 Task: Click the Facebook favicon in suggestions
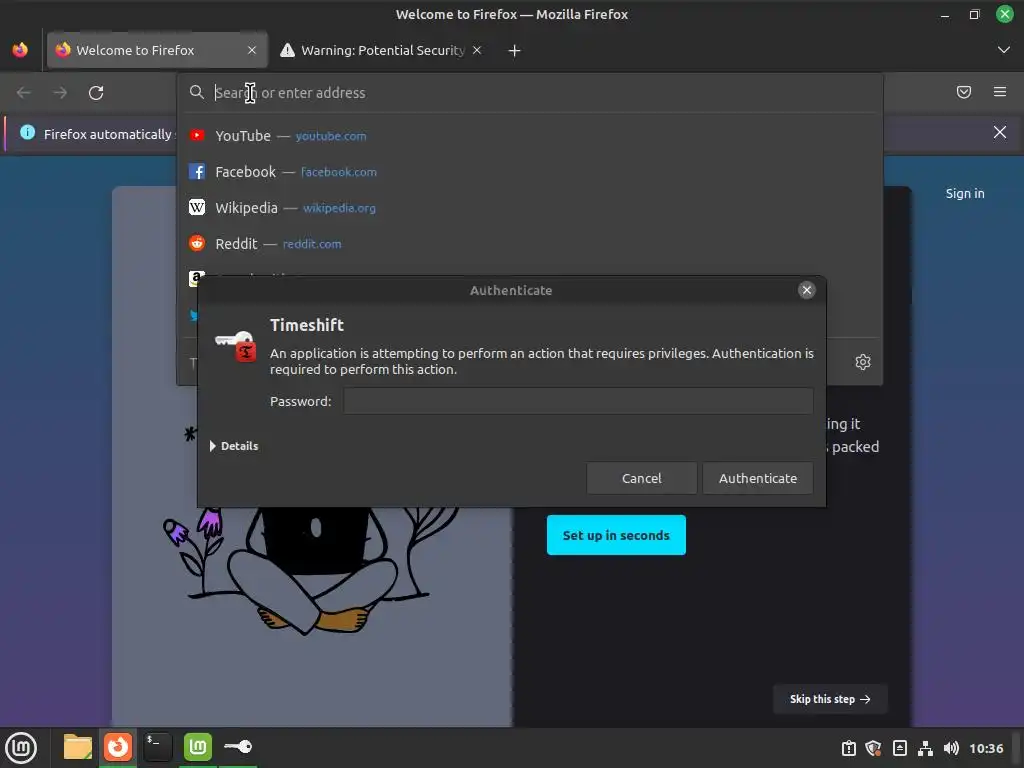click(x=197, y=171)
